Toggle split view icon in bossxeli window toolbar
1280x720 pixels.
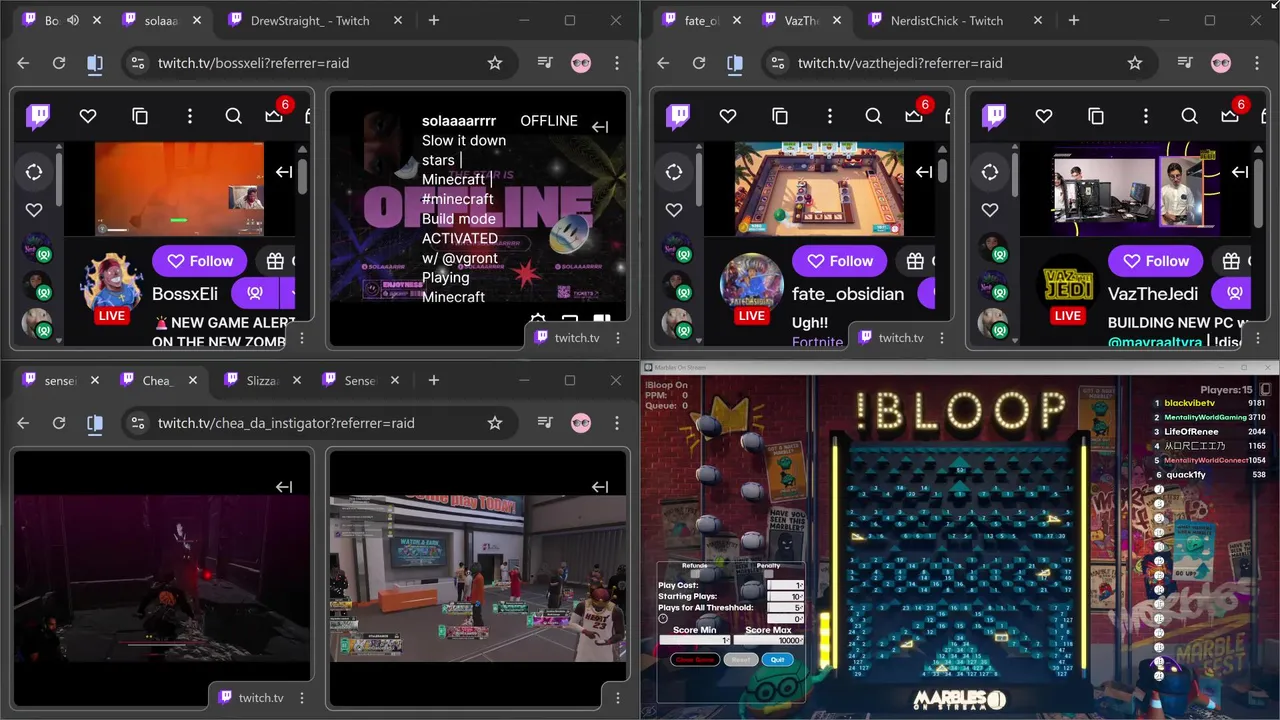point(95,63)
